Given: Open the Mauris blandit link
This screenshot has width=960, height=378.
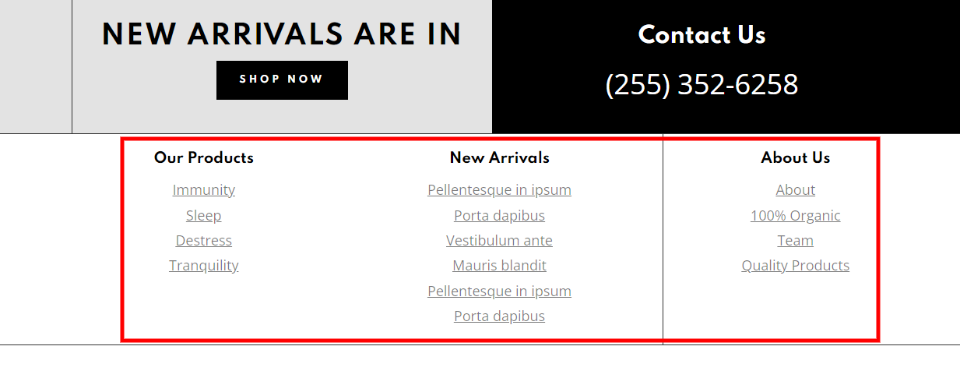Looking at the screenshot, I should (499, 266).
